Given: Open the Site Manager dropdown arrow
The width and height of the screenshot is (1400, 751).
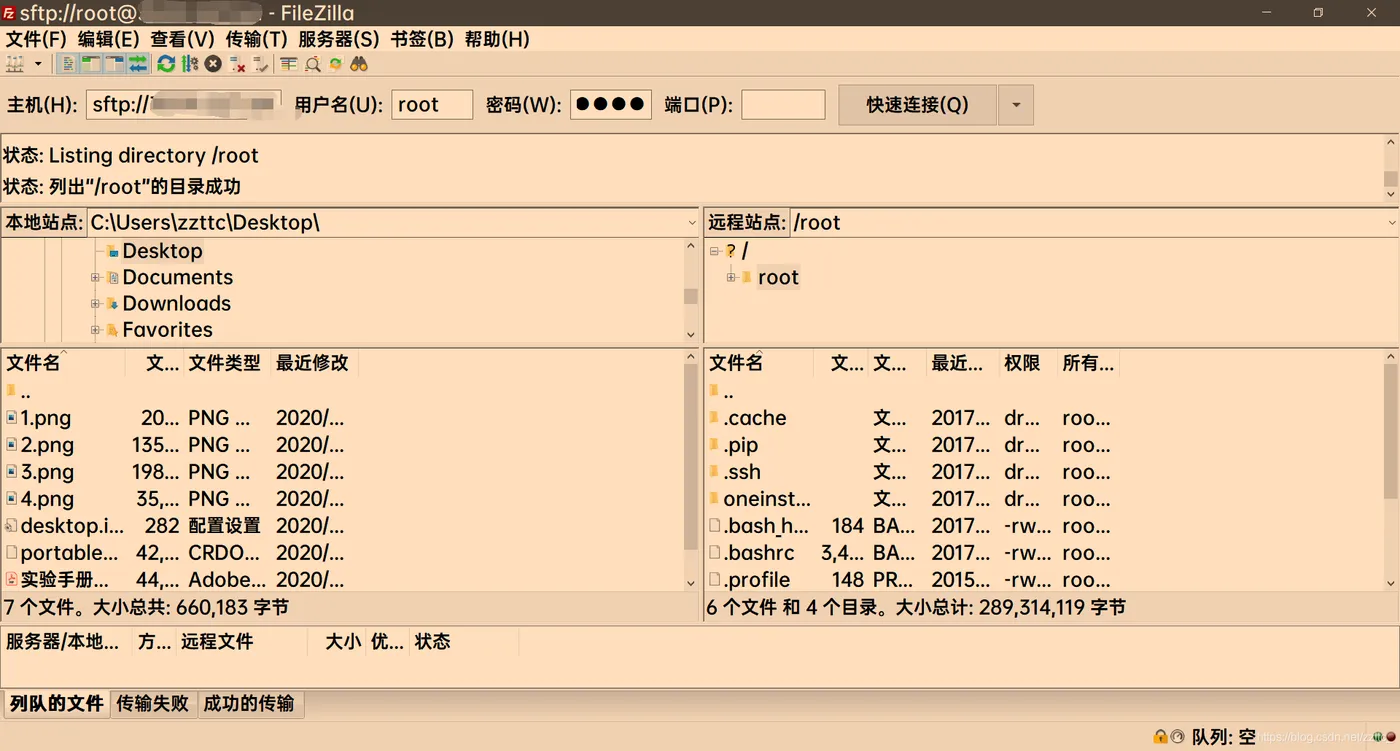Looking at the screenshot, I should coord(38,64).
